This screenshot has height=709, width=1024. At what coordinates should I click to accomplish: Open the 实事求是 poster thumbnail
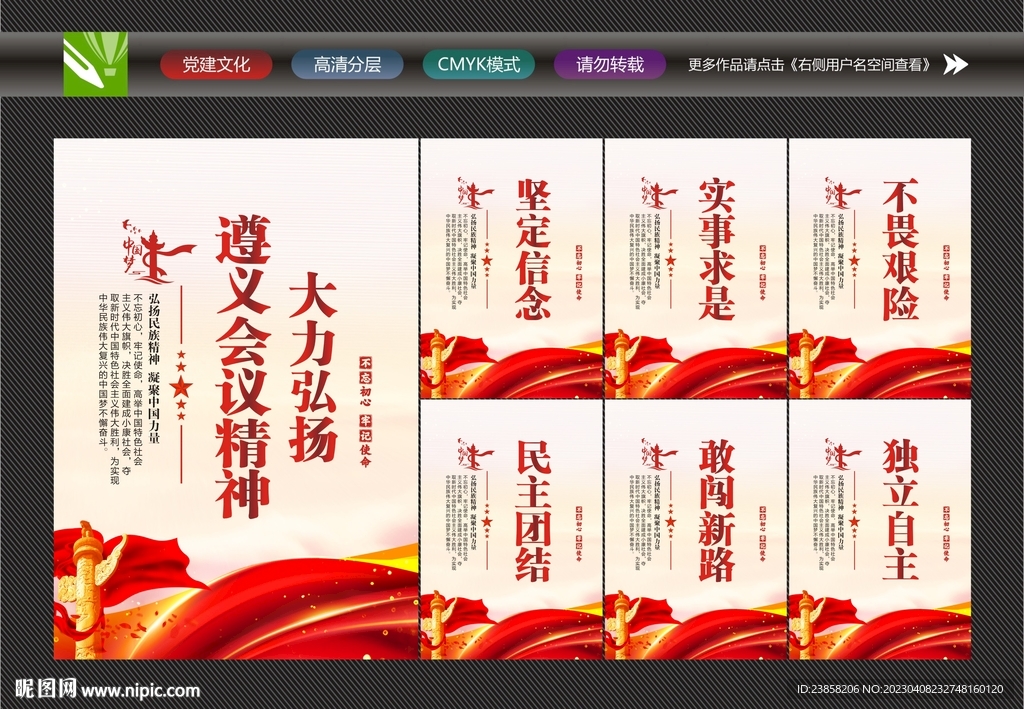pos(696,268)
